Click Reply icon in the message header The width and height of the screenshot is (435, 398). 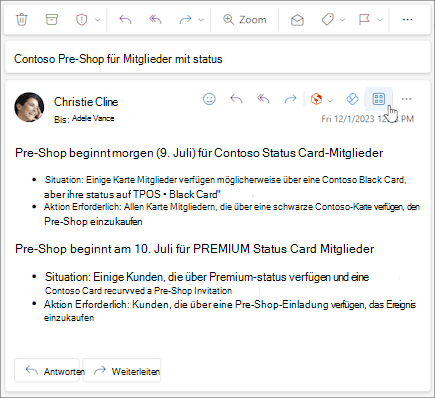pos(236,99)
